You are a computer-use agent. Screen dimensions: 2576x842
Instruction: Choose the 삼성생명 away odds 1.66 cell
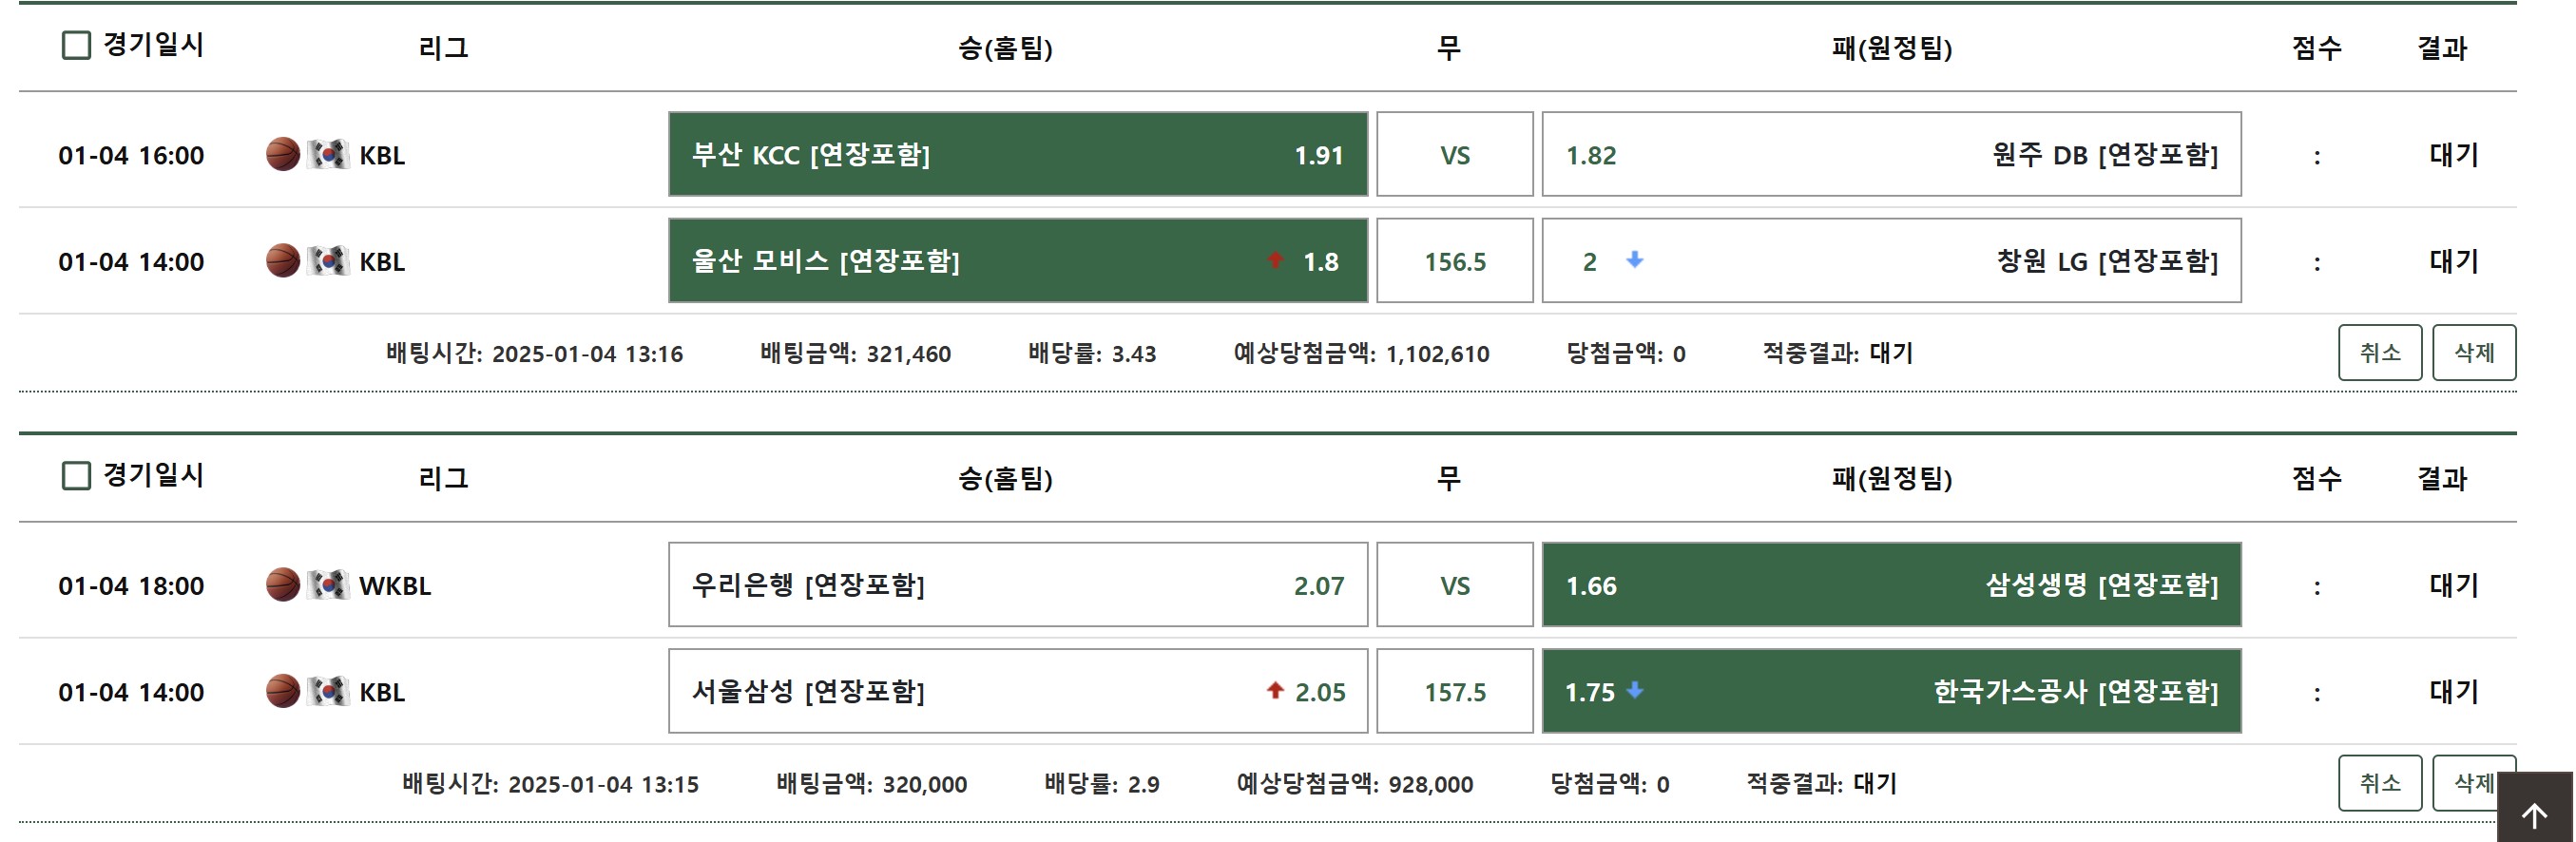(x=1890, y=585)
